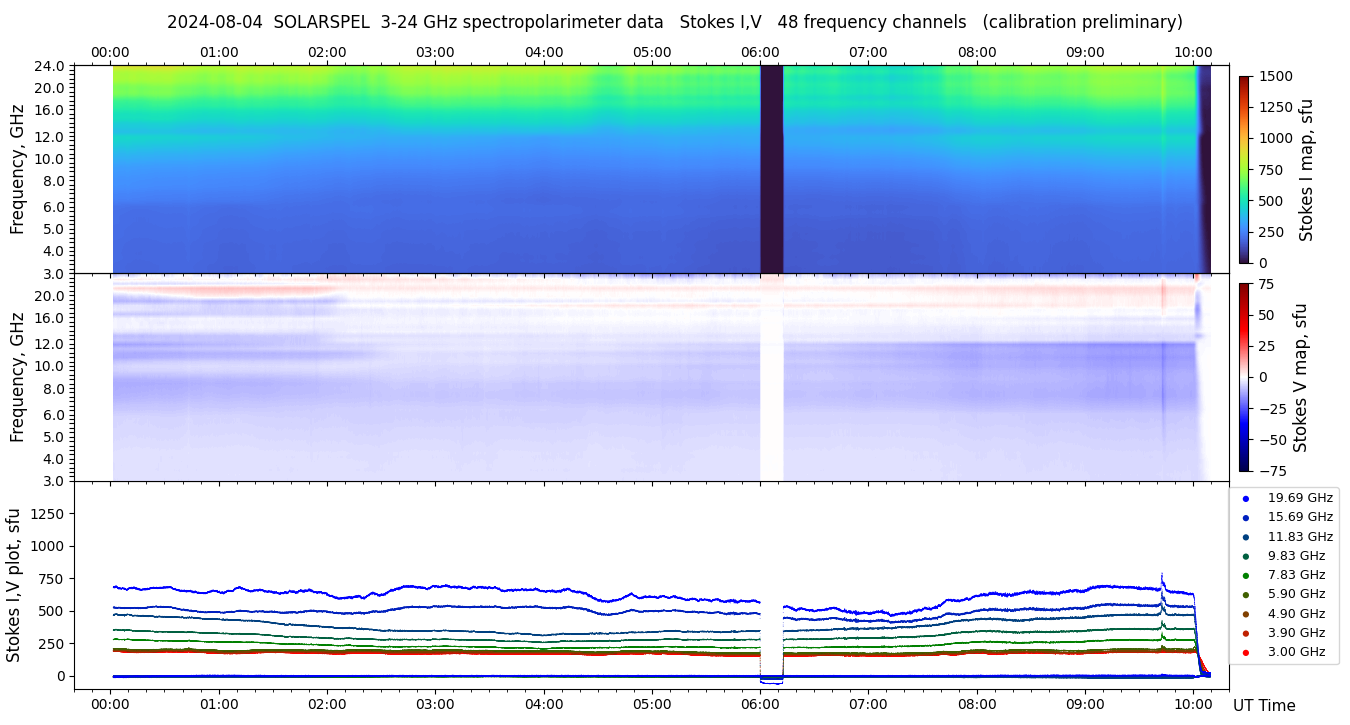Select the 11.83 GHz legend dot

pyautogui.click(x=1246, y=537)
